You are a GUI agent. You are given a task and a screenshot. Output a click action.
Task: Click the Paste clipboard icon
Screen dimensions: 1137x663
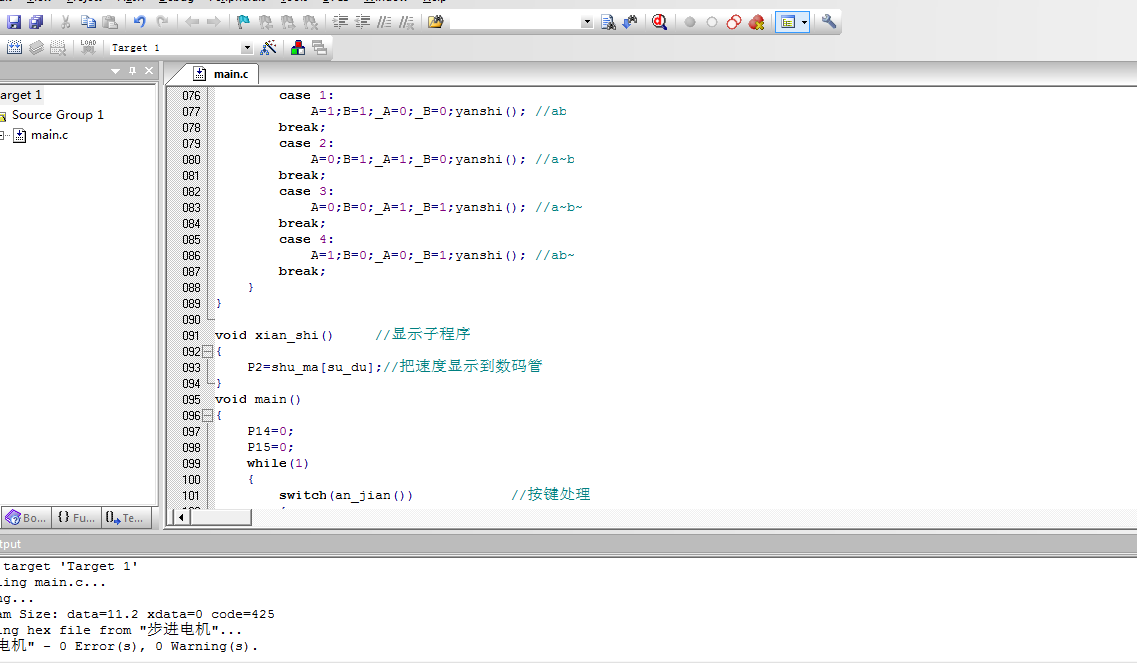click(110, 22)
